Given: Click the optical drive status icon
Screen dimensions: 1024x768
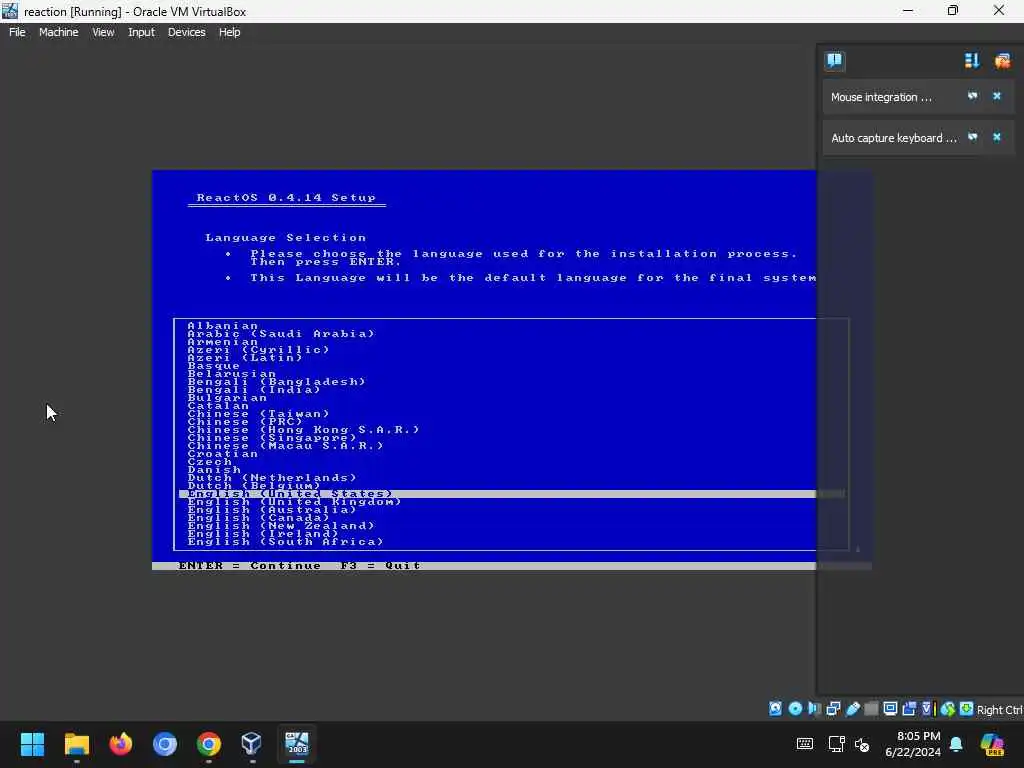Looking at the screenshot, I should click(x=795, y=709).
